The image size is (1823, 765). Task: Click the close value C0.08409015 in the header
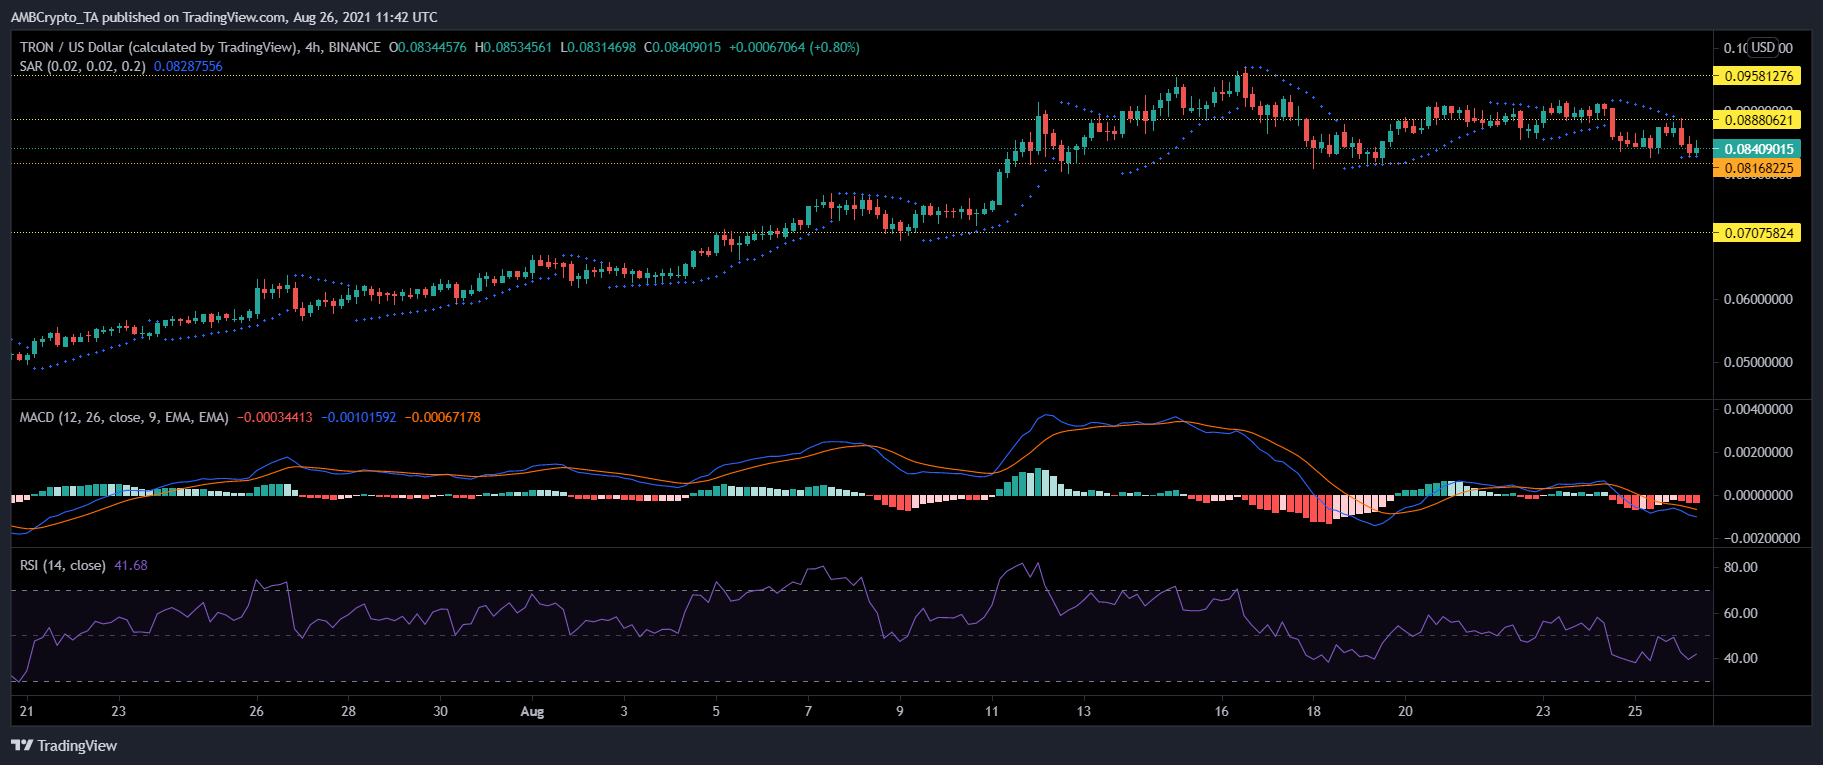pyautogui.click(x=682, y=47)
